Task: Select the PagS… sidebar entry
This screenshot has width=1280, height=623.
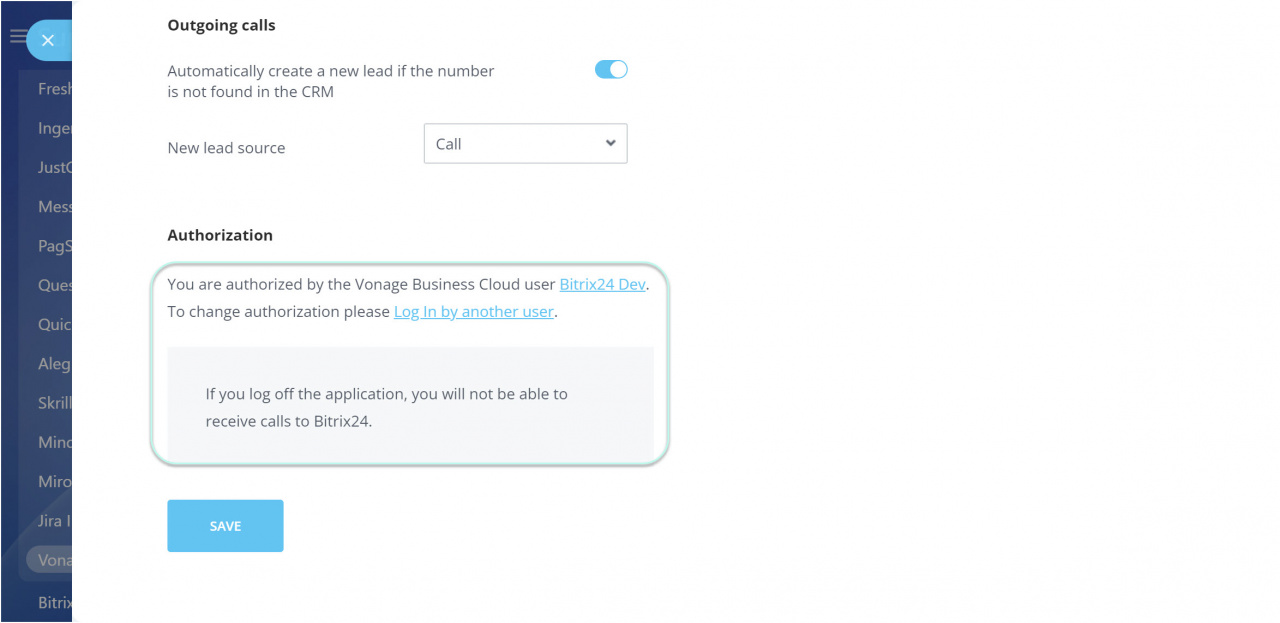Action: coord(54,246)
